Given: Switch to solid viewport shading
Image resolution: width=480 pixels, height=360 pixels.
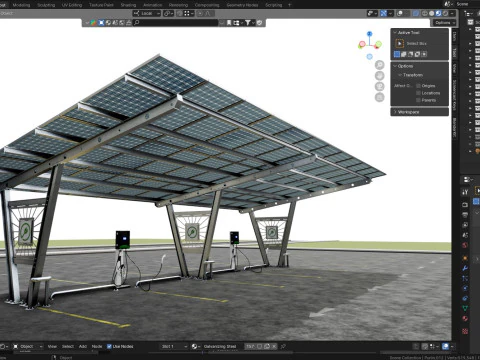Looking at the screenshot, I should (432, 13).
